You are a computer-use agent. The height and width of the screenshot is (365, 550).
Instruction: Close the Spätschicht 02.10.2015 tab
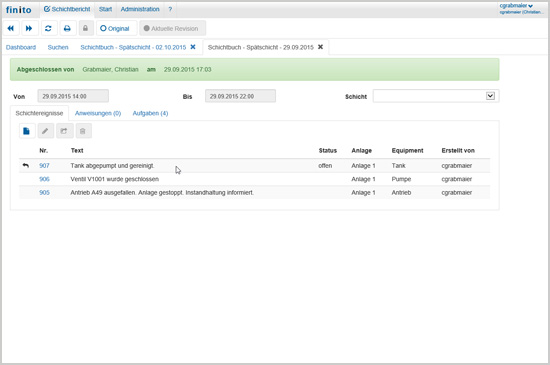[193, 47]
